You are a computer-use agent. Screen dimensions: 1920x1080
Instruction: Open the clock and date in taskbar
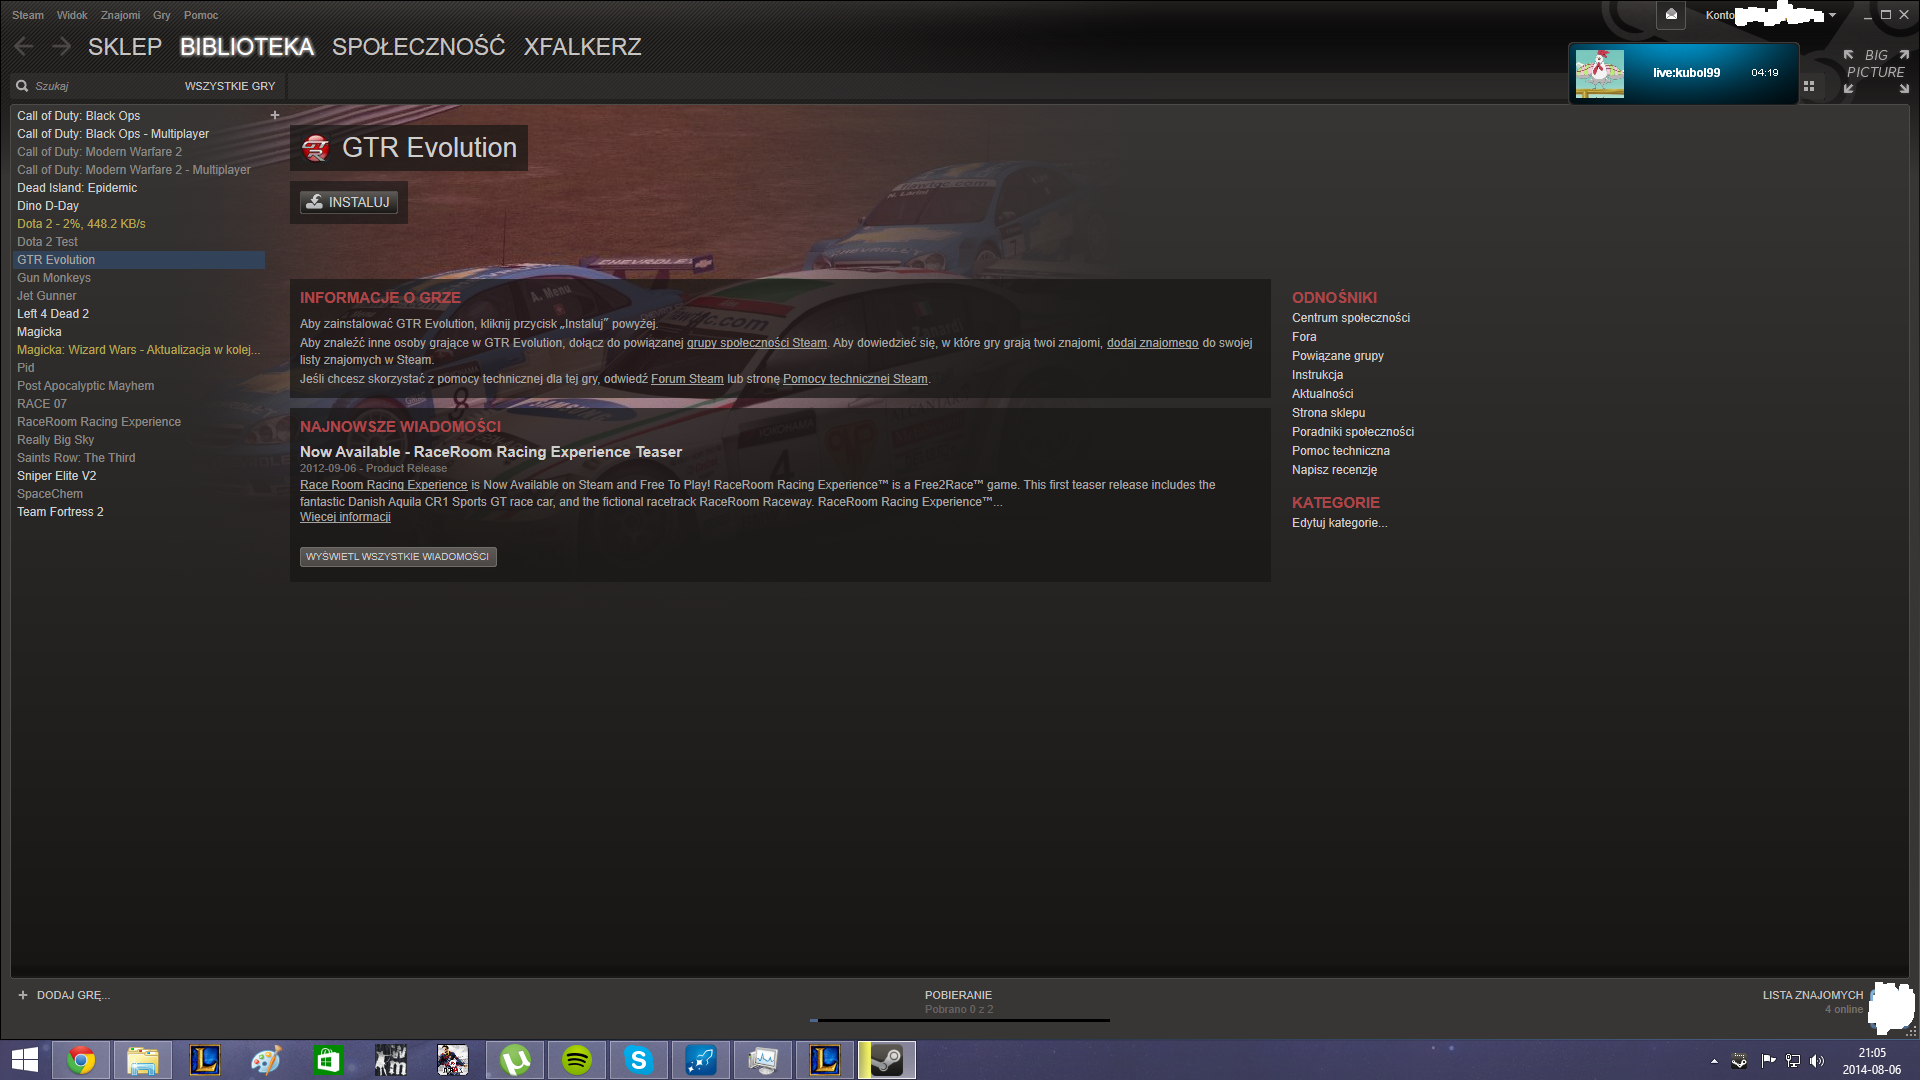(x=1871, y=1061)
